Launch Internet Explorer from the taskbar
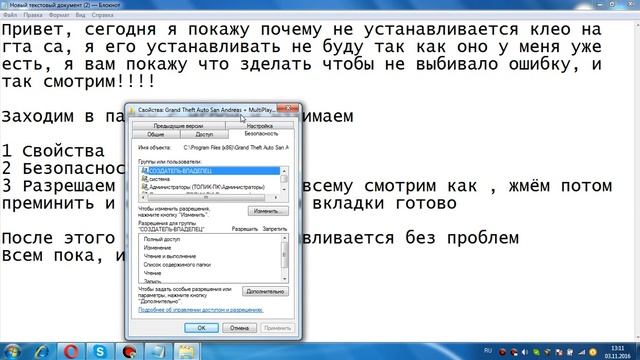The width and height of the screenshot is (640, 360). coord(42,351)
